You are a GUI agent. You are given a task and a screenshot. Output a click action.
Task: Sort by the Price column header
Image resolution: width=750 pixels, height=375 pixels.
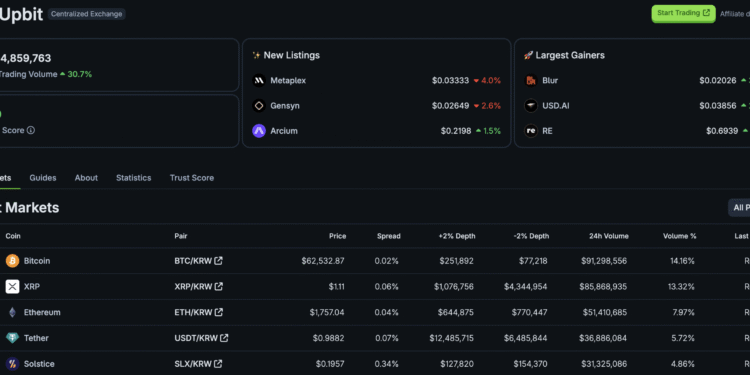click(x=337, y=236)
